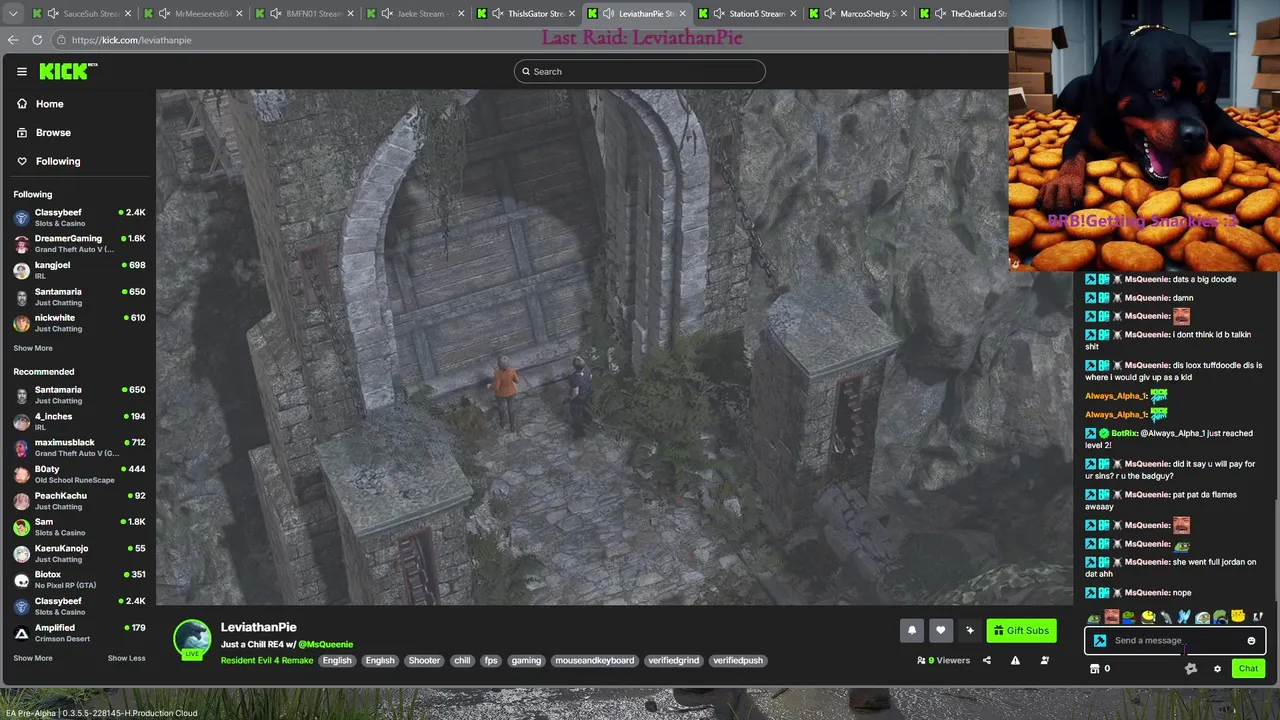Close the SauceSuh Stream tab
The width and height of the screenshot is (1280, 720).
(128, 14)
